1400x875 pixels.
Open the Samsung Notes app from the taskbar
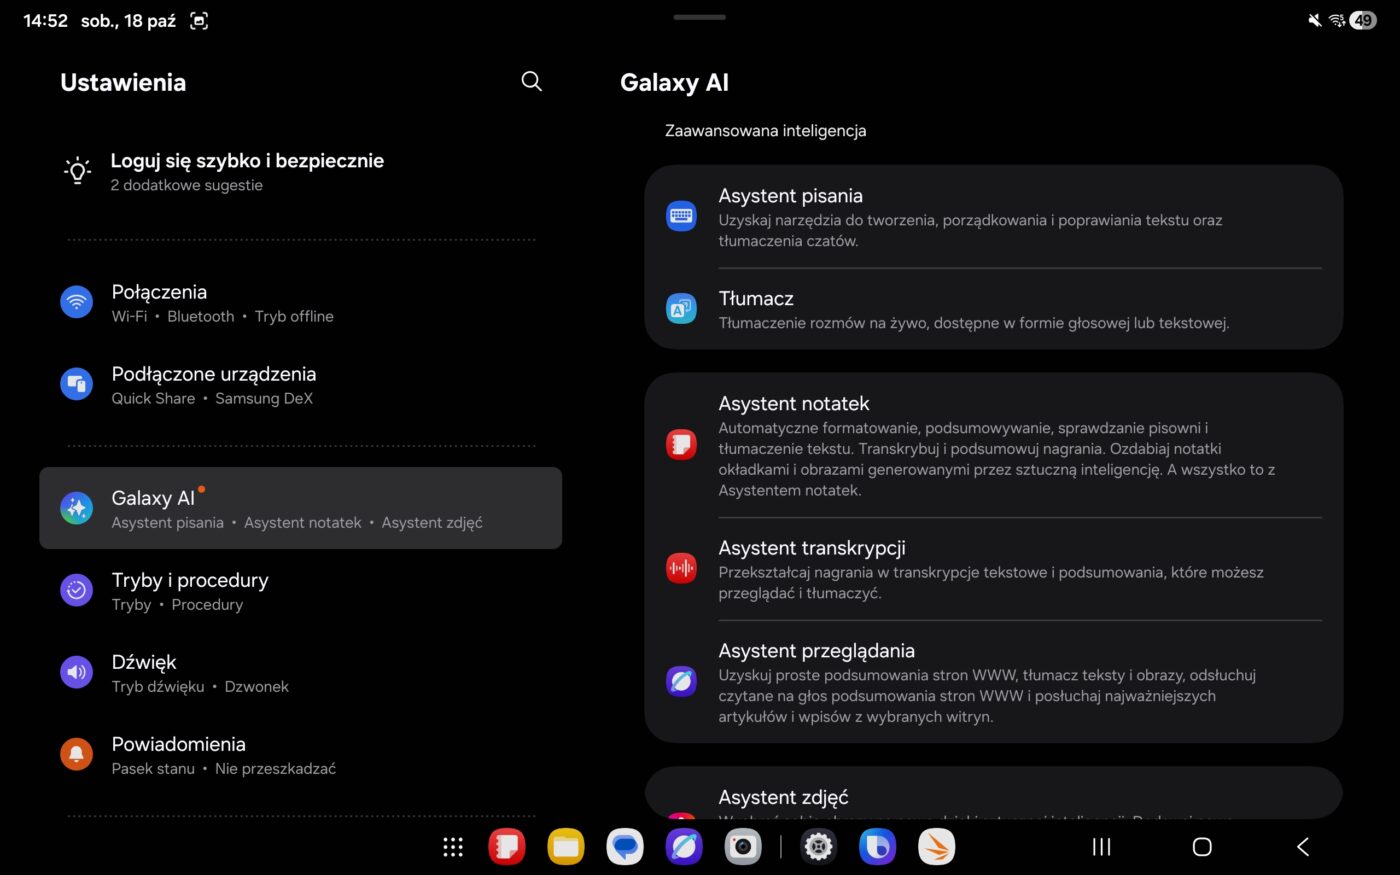pos(507,847)
